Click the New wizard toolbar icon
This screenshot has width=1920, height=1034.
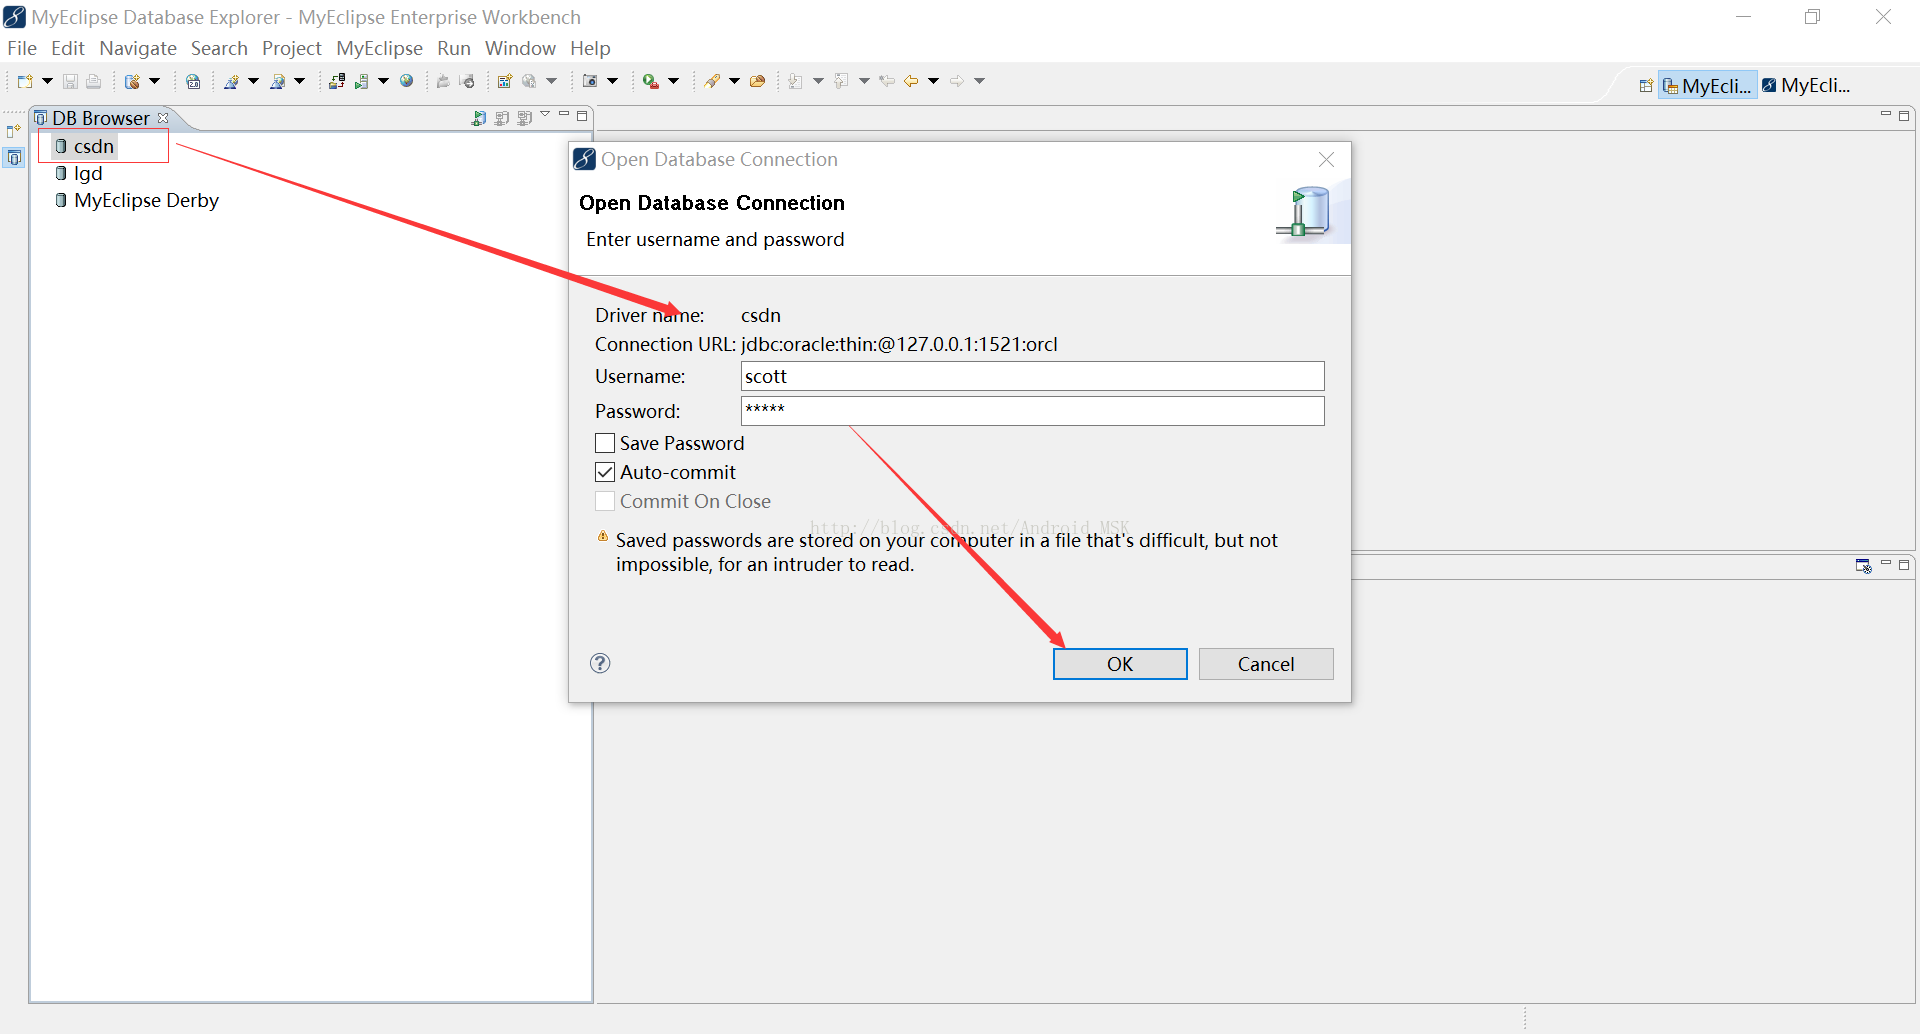(25, 82)
